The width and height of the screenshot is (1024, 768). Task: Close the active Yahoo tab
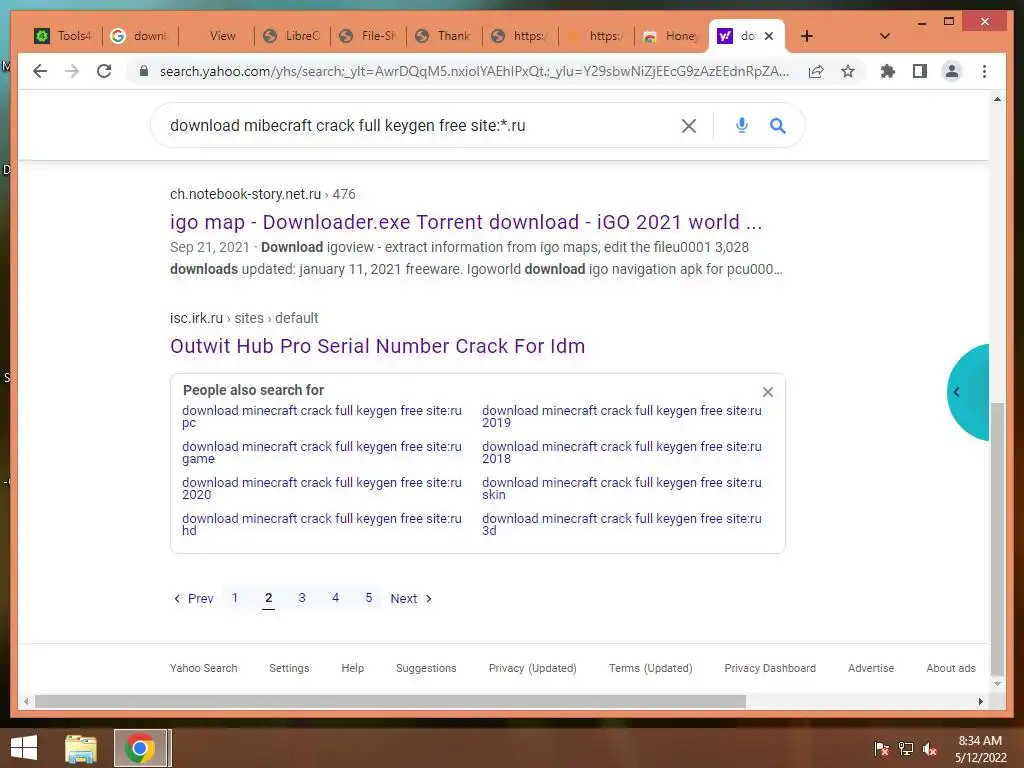tap(769, 36)
